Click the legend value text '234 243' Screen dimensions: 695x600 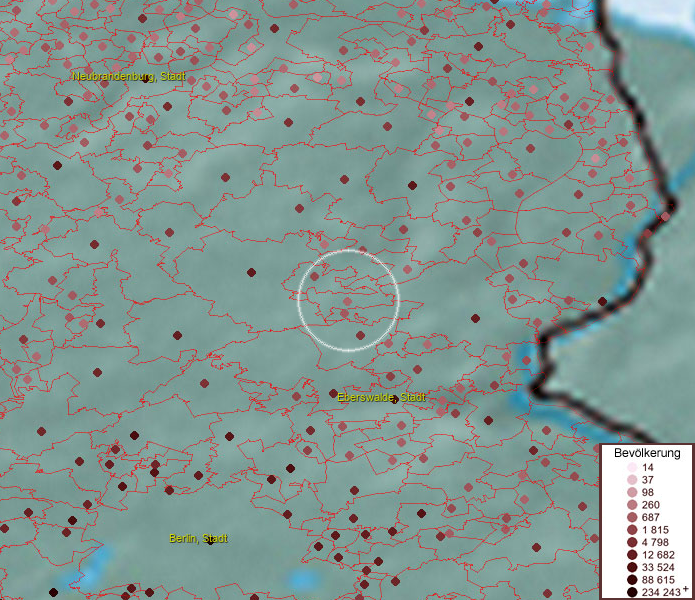[661, 592]
